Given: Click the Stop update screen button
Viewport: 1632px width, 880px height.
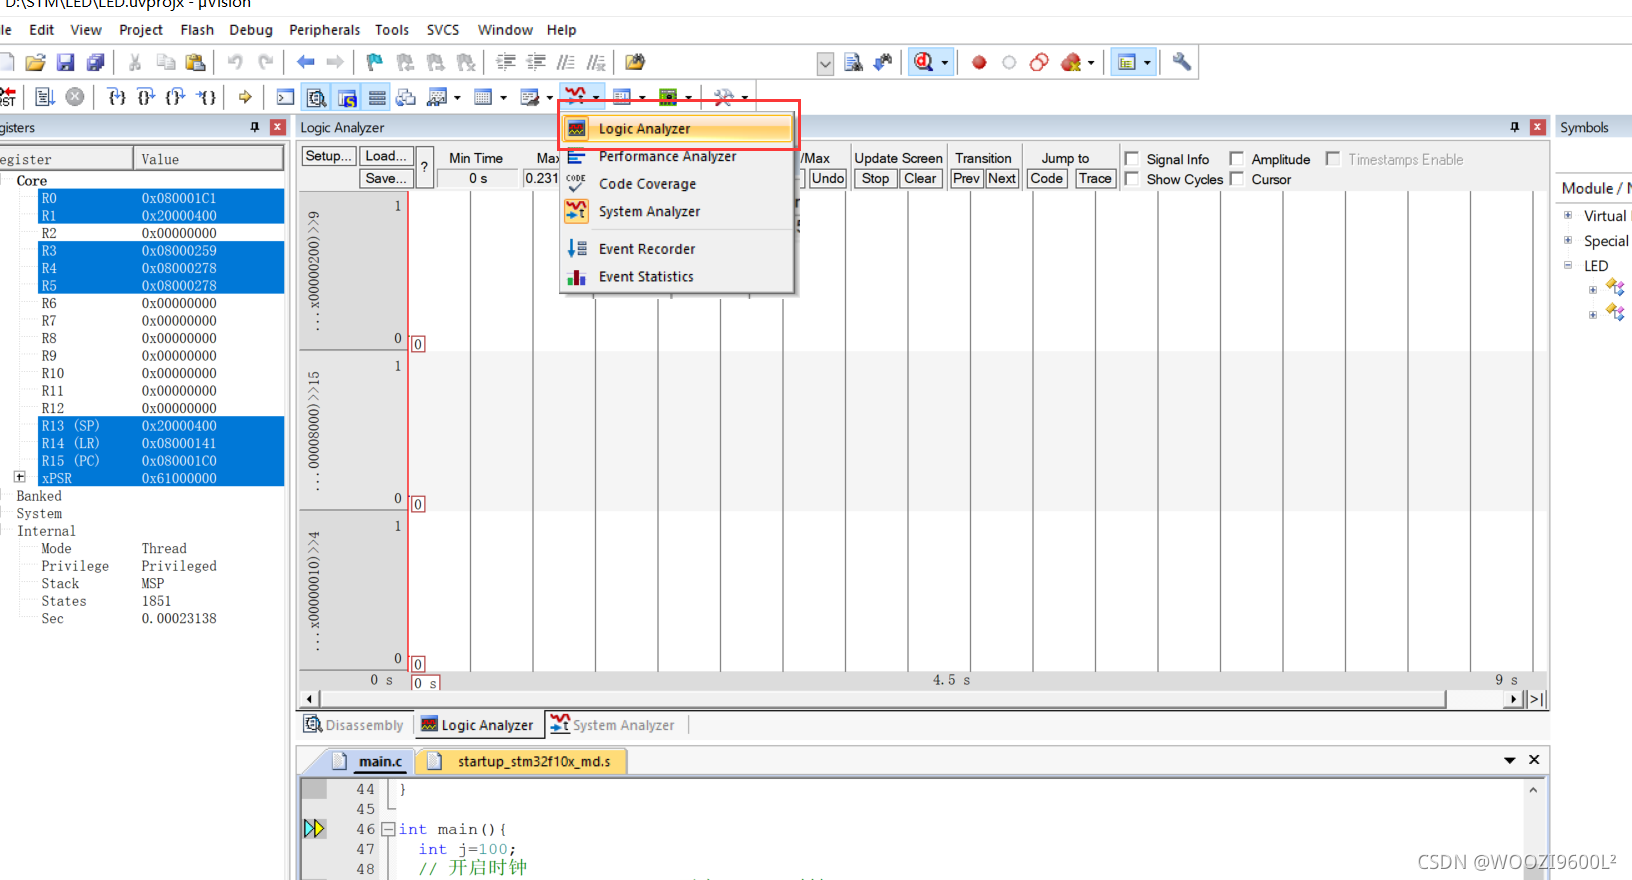Looking at the screenshot, I should click(x=875, y=178).
